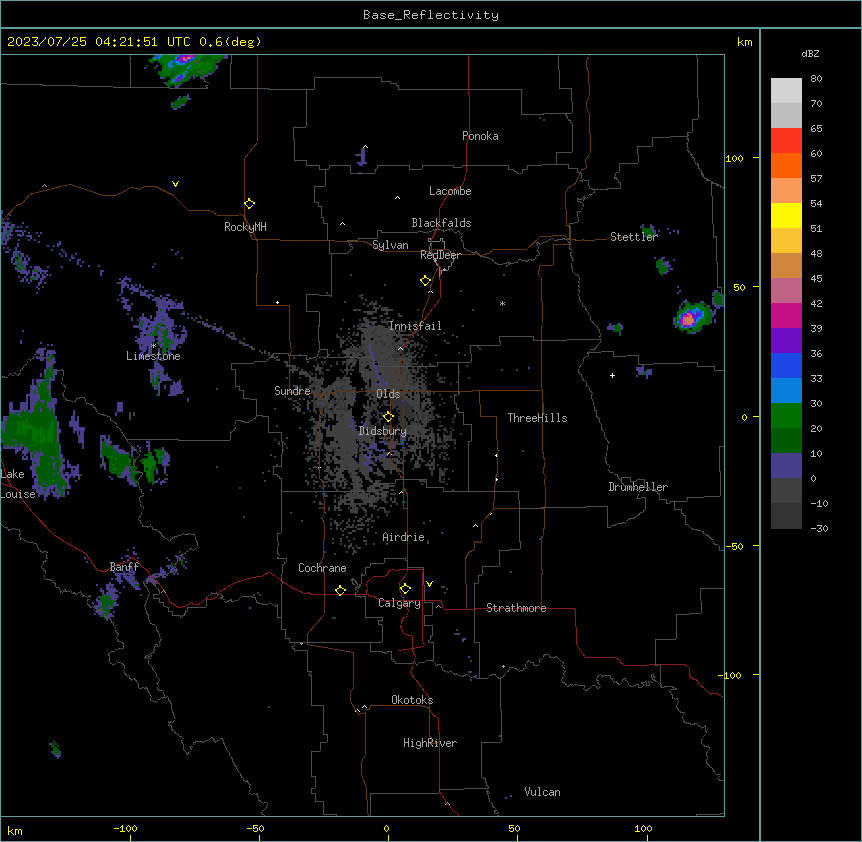Screen dimensions: 862x842
Task: Click the Ponoka city label
Action: [480, 136]
